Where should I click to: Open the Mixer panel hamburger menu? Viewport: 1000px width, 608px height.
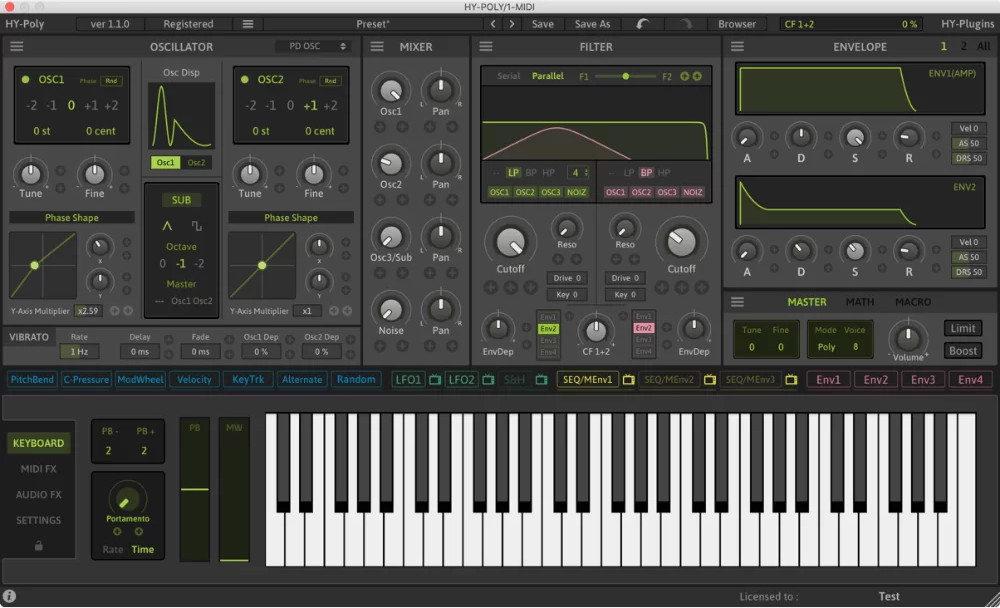click(376, 46)
